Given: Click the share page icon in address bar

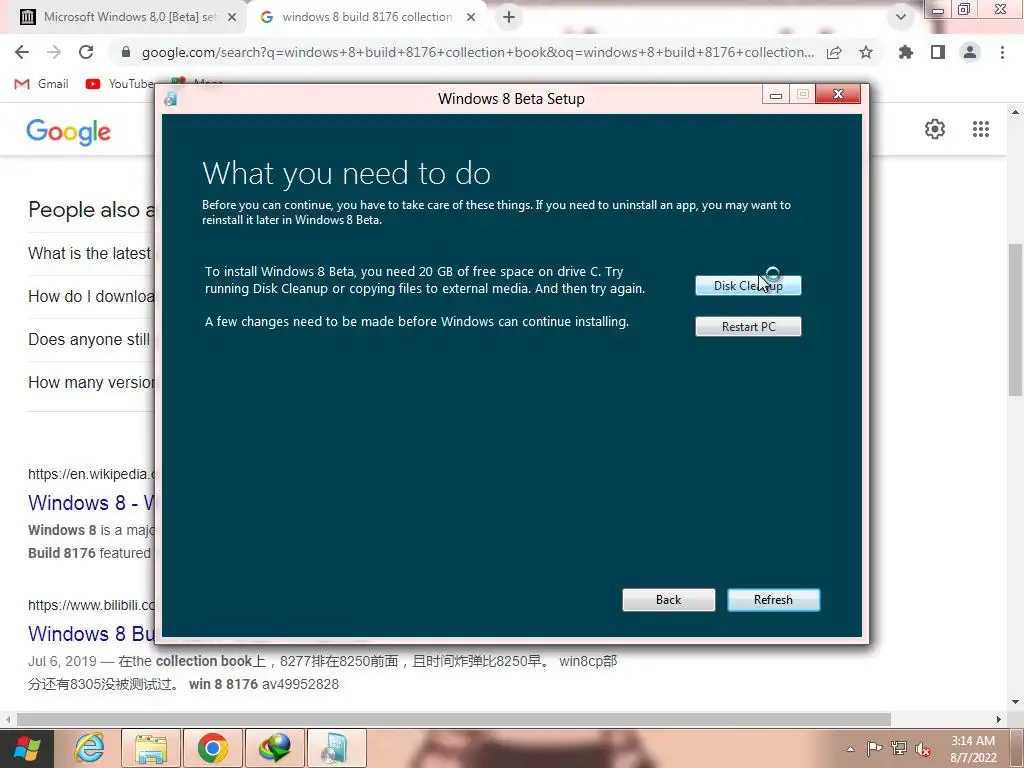Looking at the screenshot, I should (834, 52).
